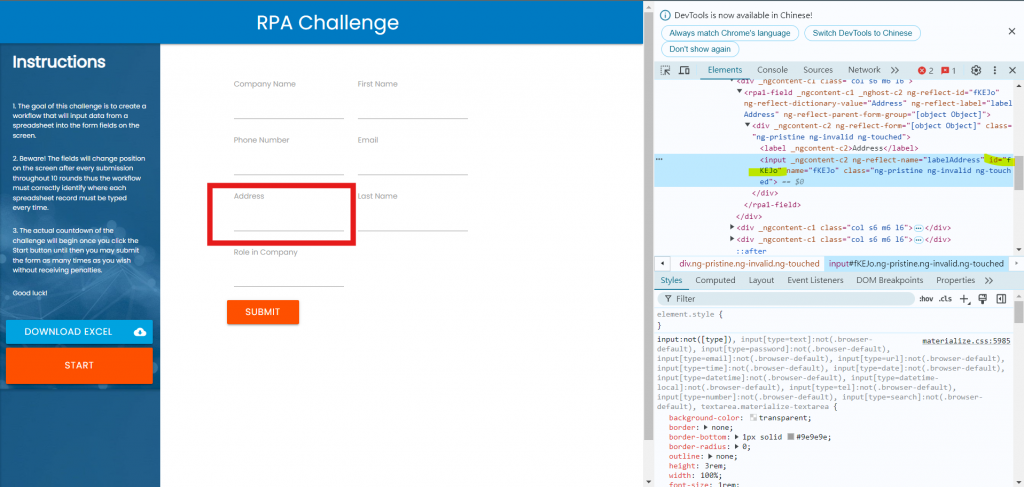The image size is (1024, 487).
Task: Click the Don't show again button
Action: 700,49
